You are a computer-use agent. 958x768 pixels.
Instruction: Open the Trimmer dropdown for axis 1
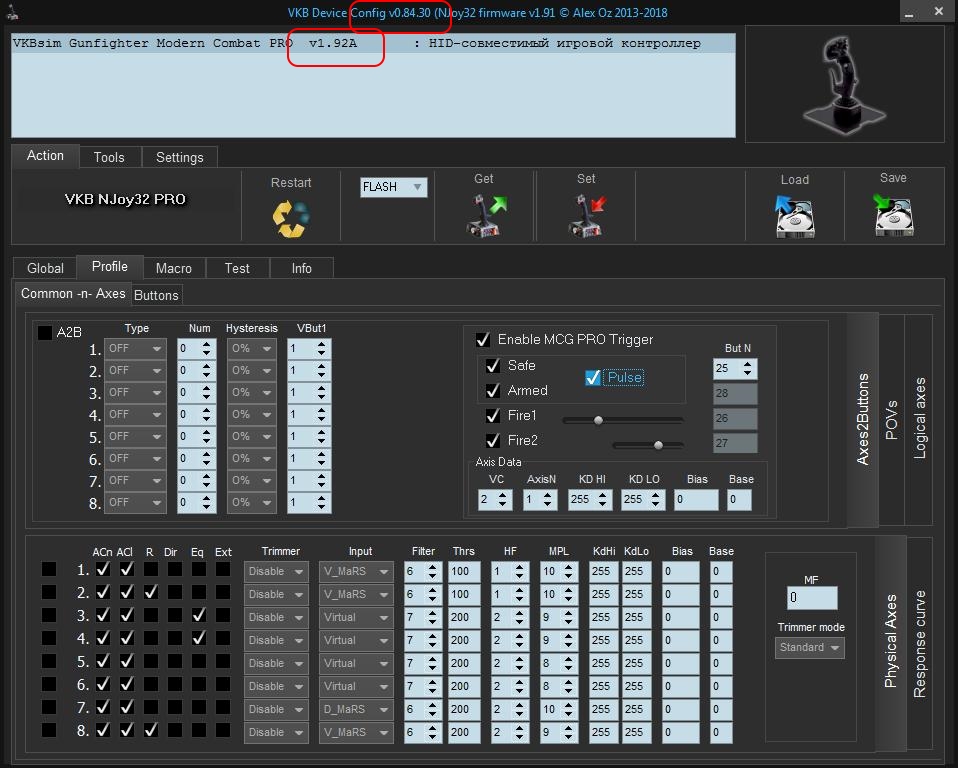click(x=276, y=571)
